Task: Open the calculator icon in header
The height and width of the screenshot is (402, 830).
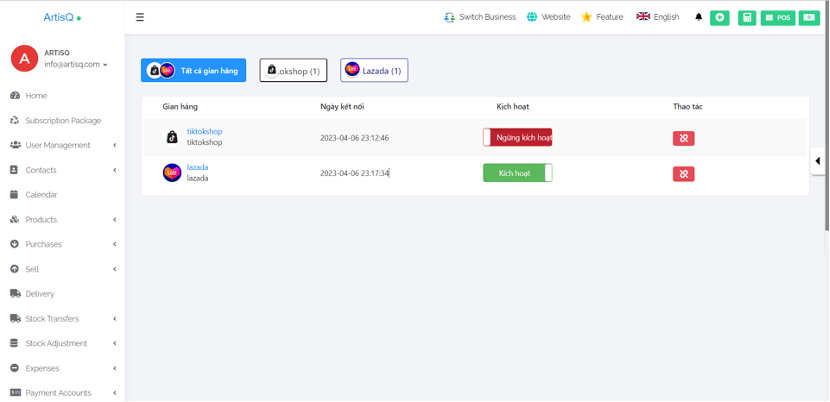Action: pos(747,17)
